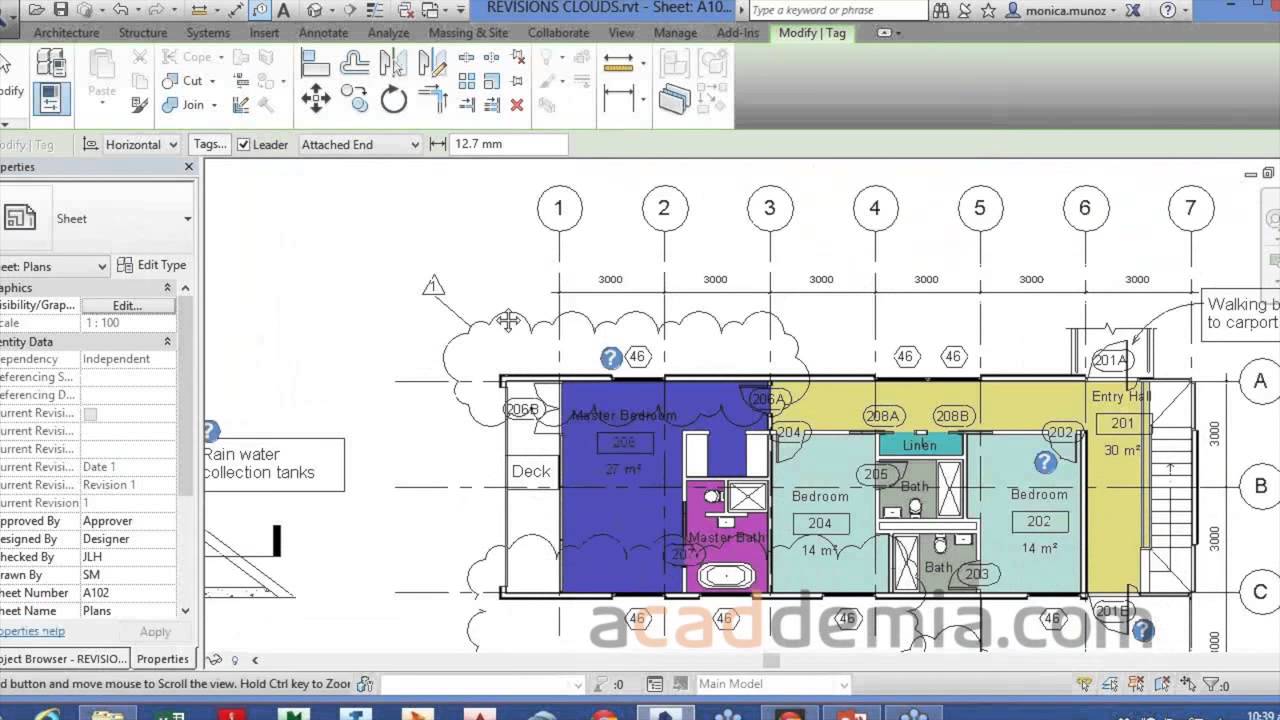Open the Horizontal orientation dropdown

tap(141, 145)
